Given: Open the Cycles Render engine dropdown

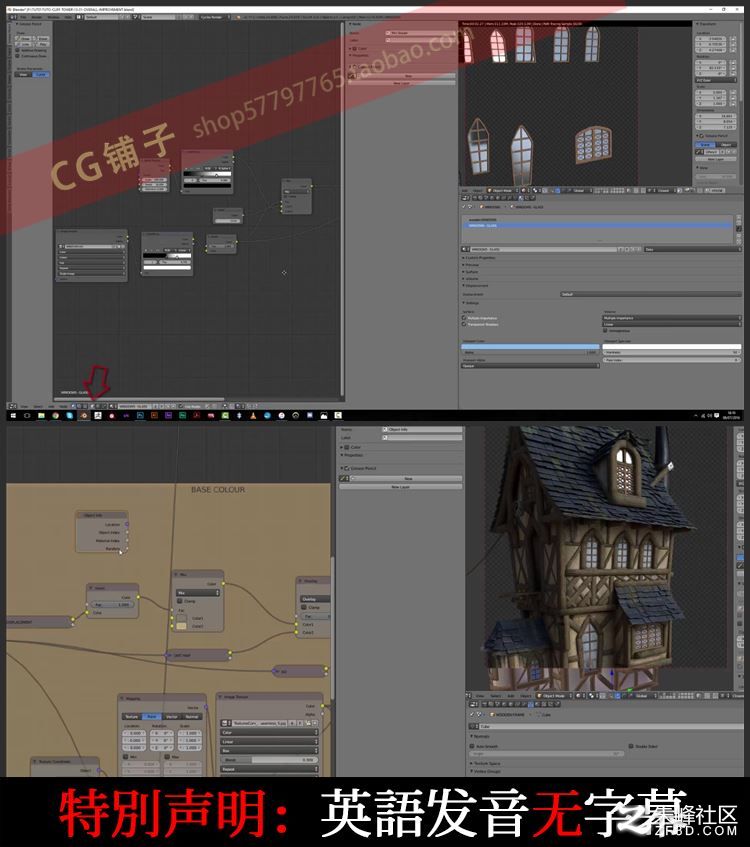Looking at the screenshot, I should [215, 17].
